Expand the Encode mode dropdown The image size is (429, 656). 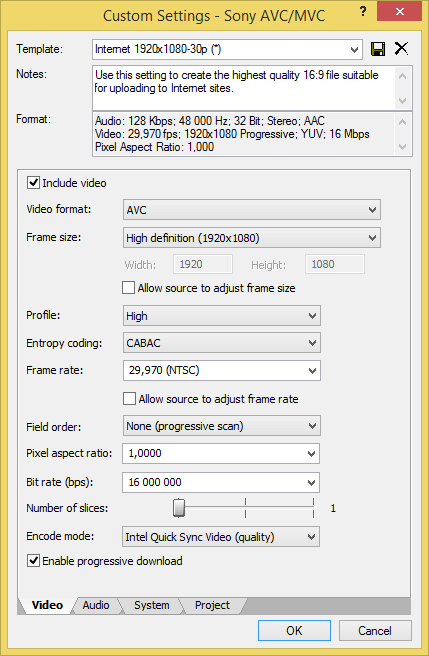tap(221, 537)
